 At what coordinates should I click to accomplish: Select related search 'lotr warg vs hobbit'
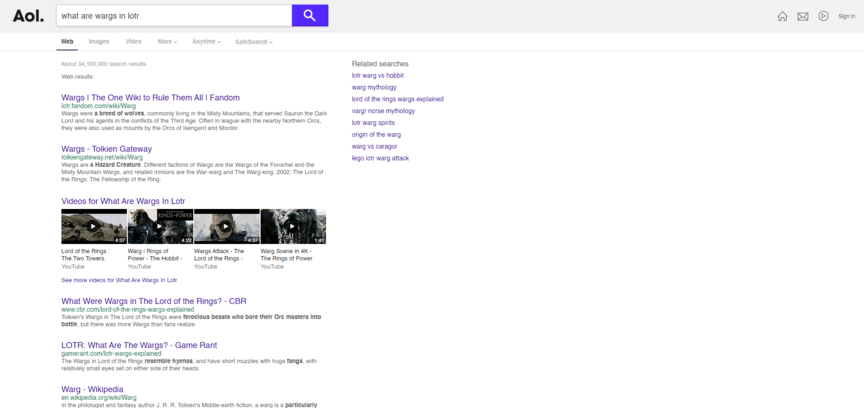377,76
